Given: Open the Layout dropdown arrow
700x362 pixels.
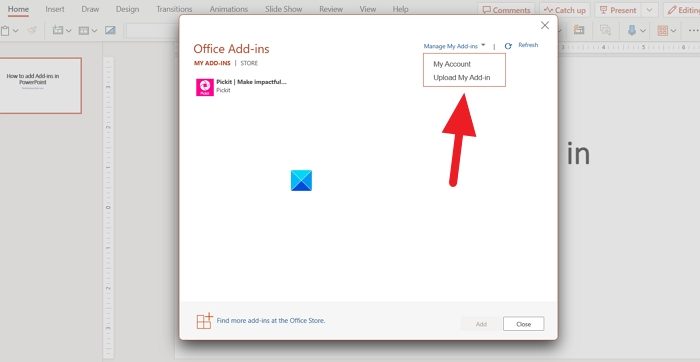Looking at the screenshot, I should pyautogui.click(x=95, y=31).
